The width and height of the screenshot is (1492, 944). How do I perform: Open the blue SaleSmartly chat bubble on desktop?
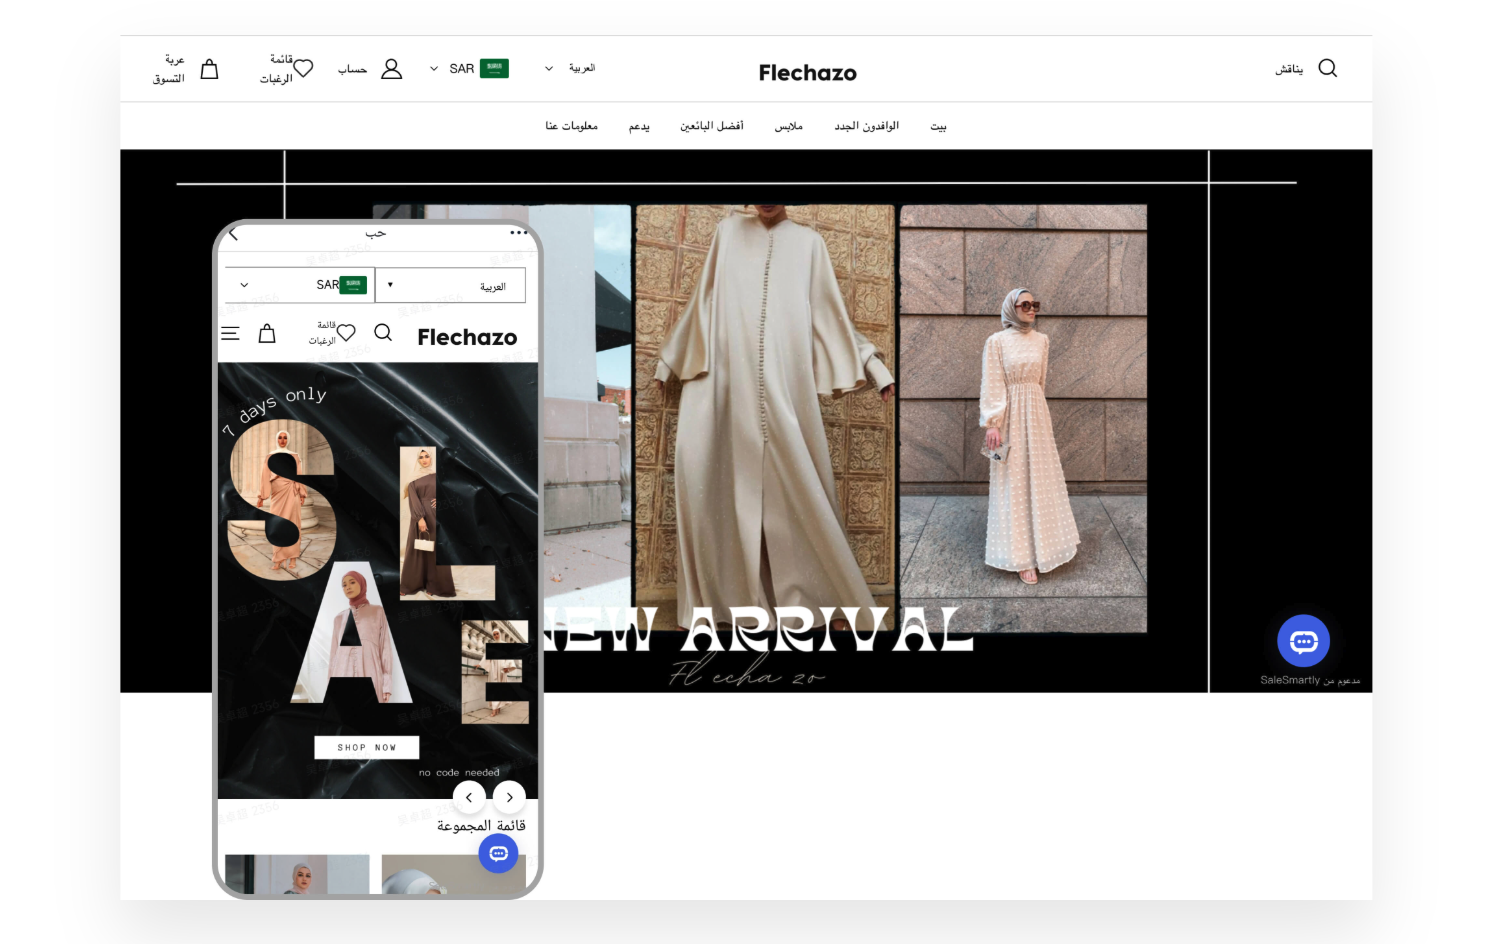click(1303, 641)
